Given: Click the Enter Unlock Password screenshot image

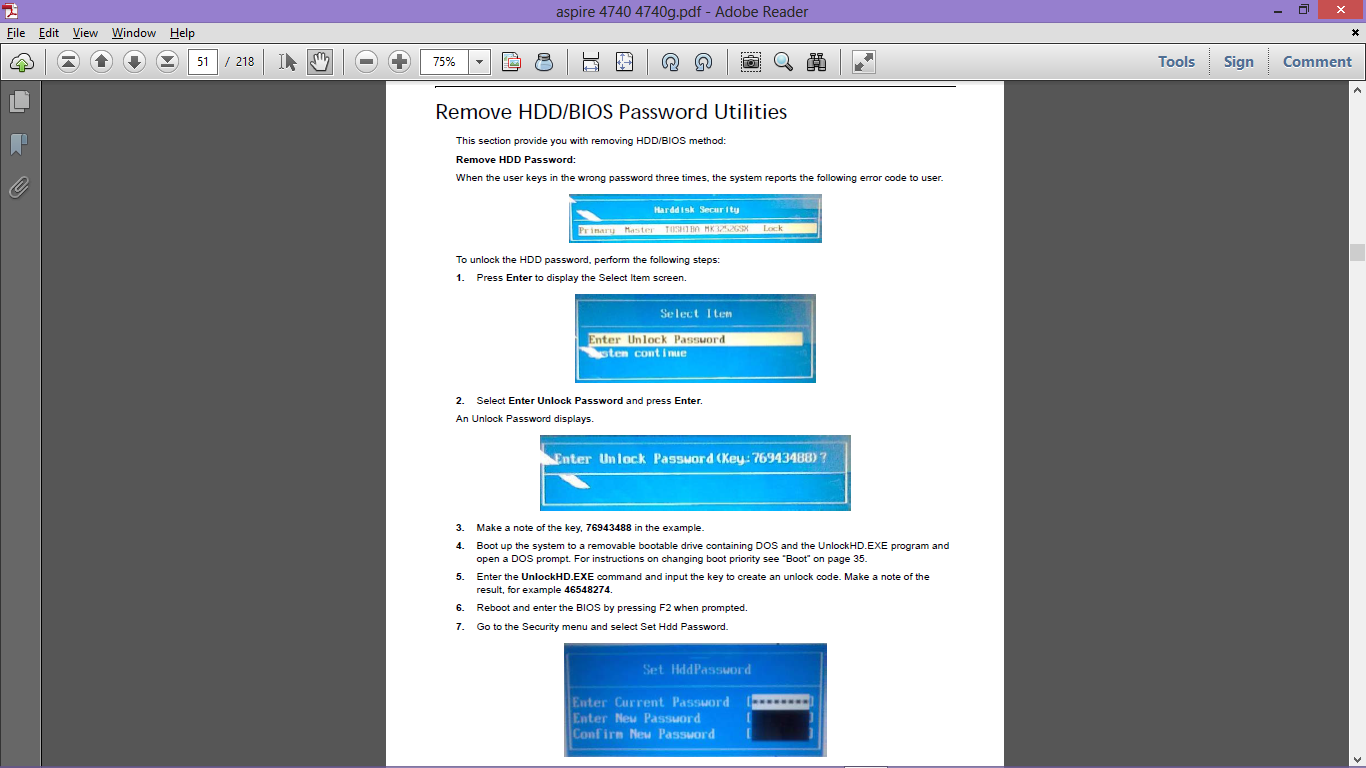Looking at the screenshot, I should pyautogui.click(x=695, y=473).
